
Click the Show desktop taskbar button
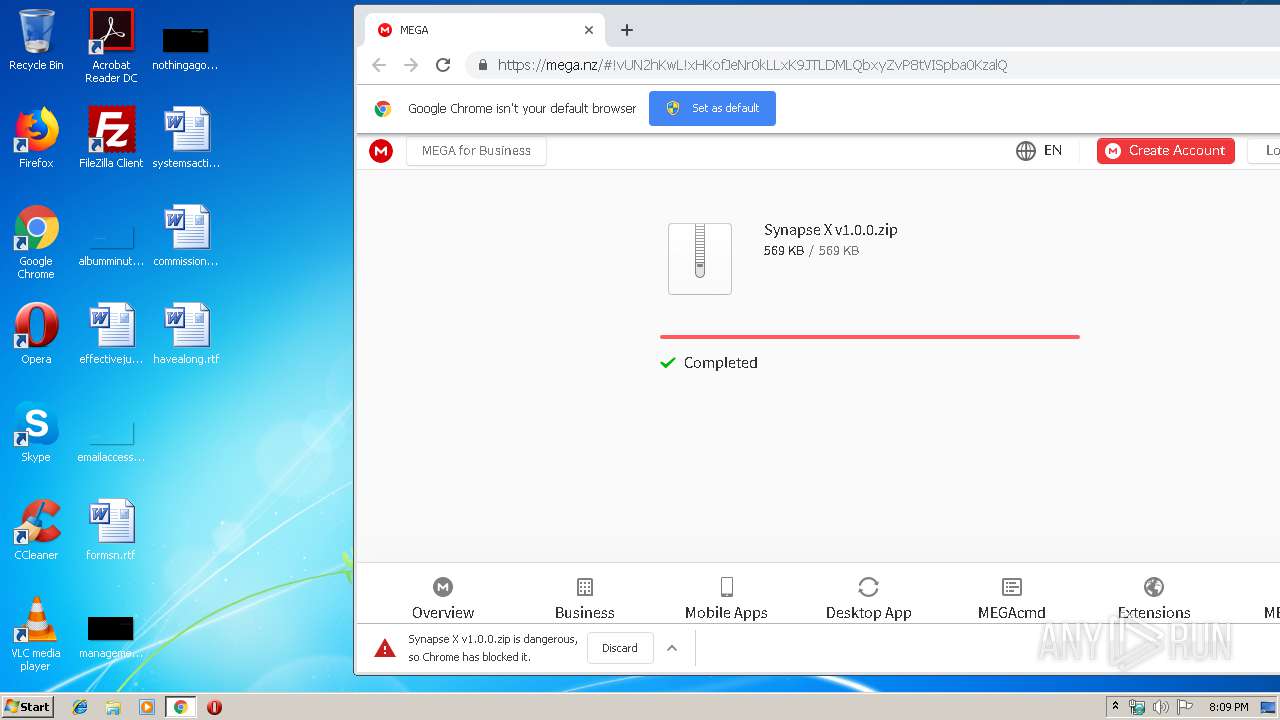pyautogui.click(x=1269, y=707)
